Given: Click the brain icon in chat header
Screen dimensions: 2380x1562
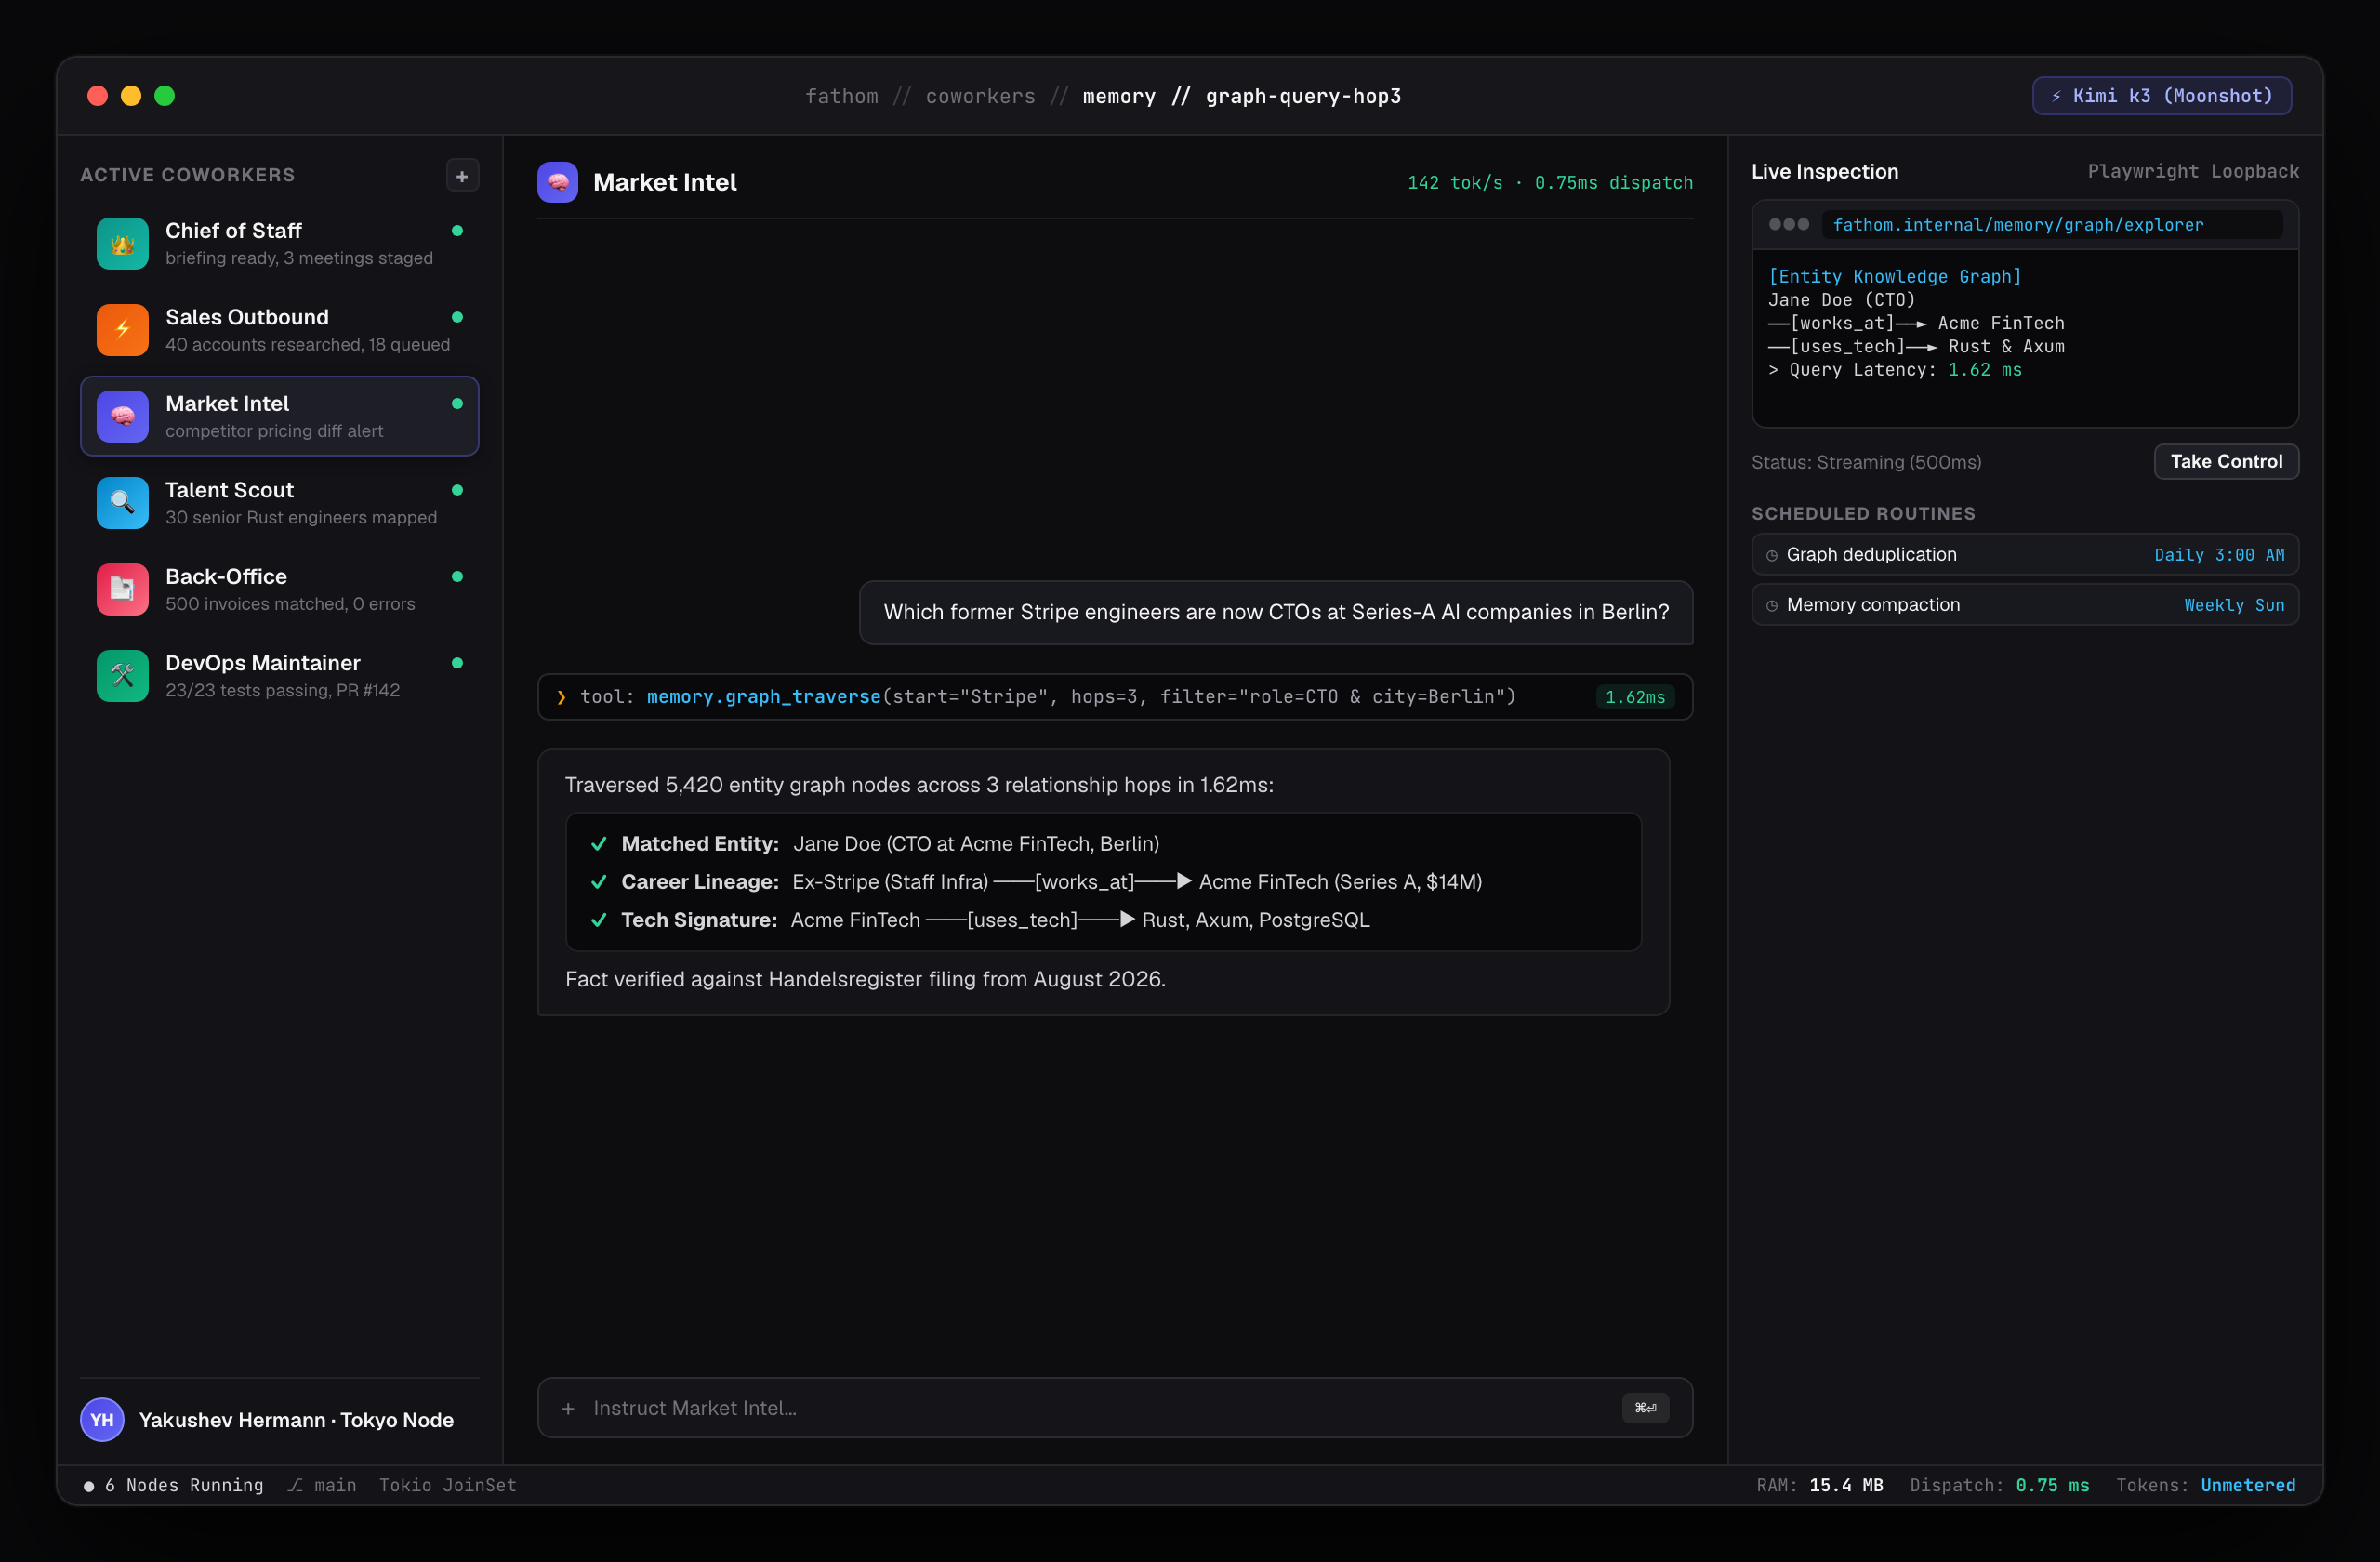Looking at the screenshot, I should [557, 182].
